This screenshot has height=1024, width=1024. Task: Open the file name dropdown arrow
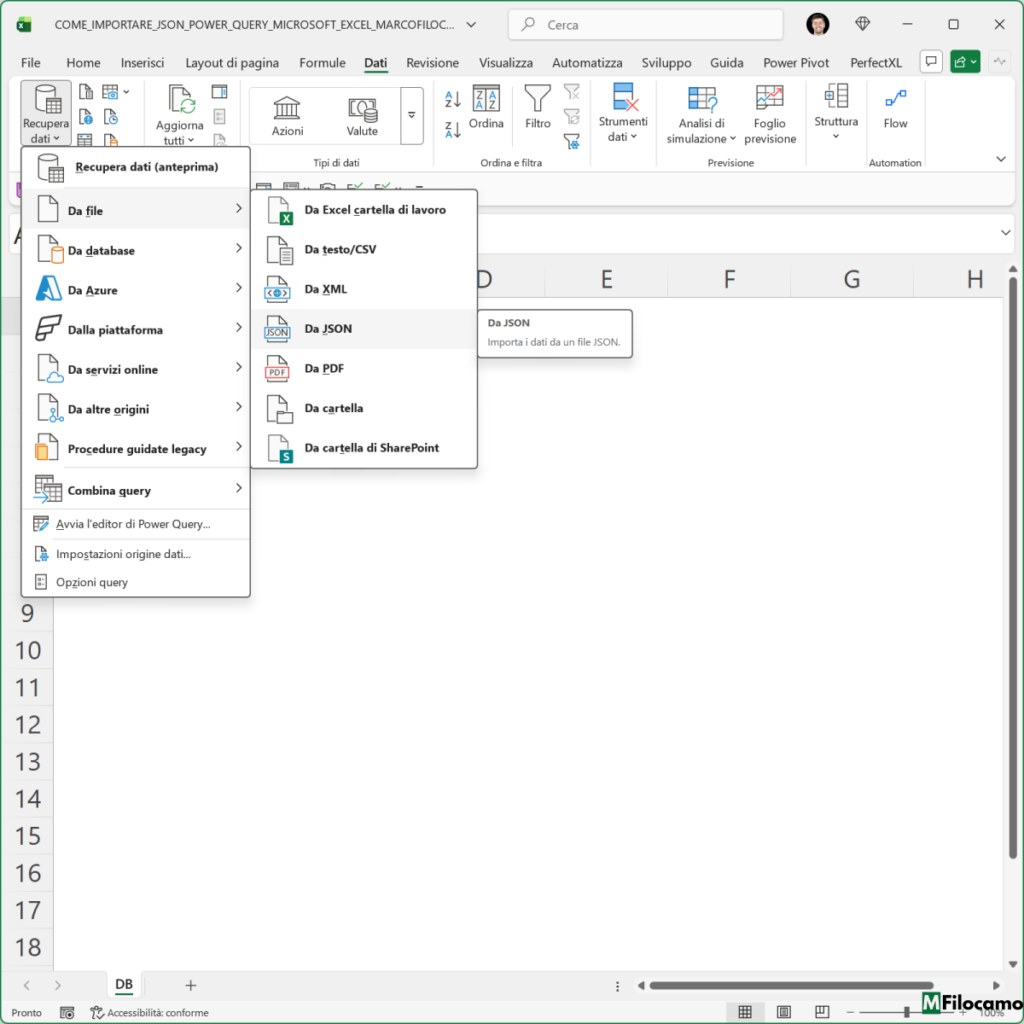[471, 25]
